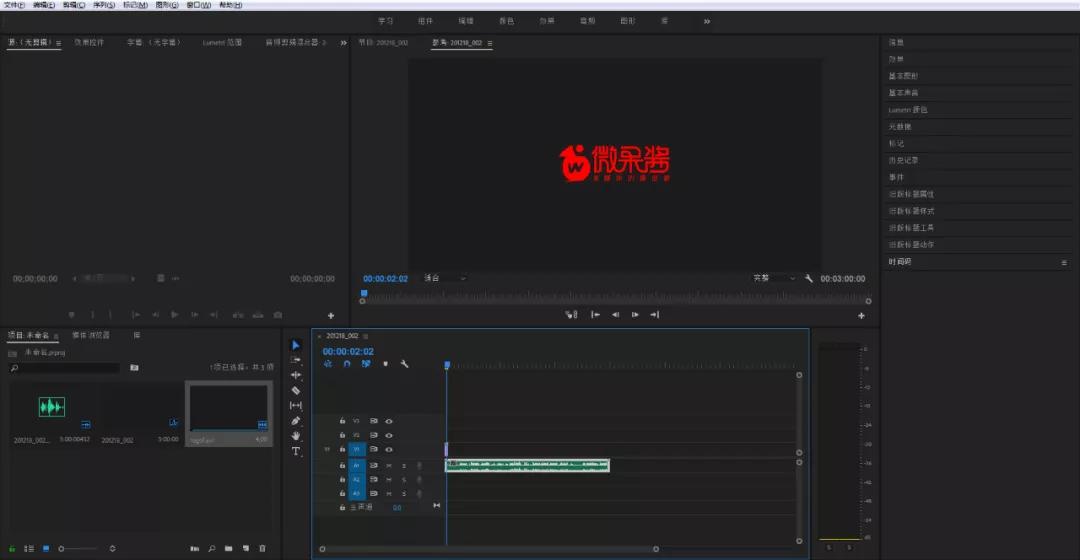Step forward one frame in program monitor

coord(635,315)
